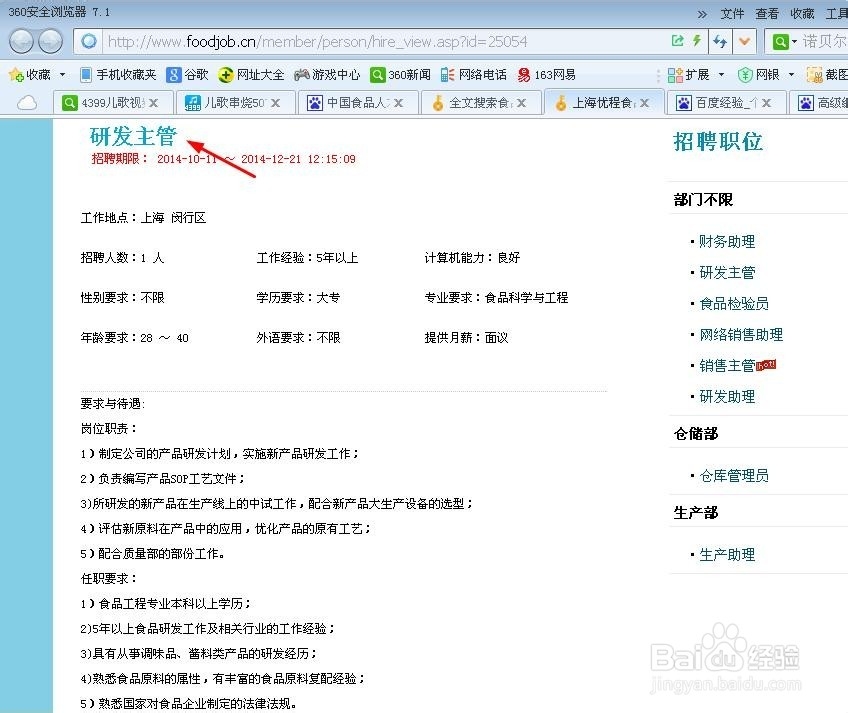Visit 360新闻 news page
Screen dimensions: 848x713
(400, 73)
